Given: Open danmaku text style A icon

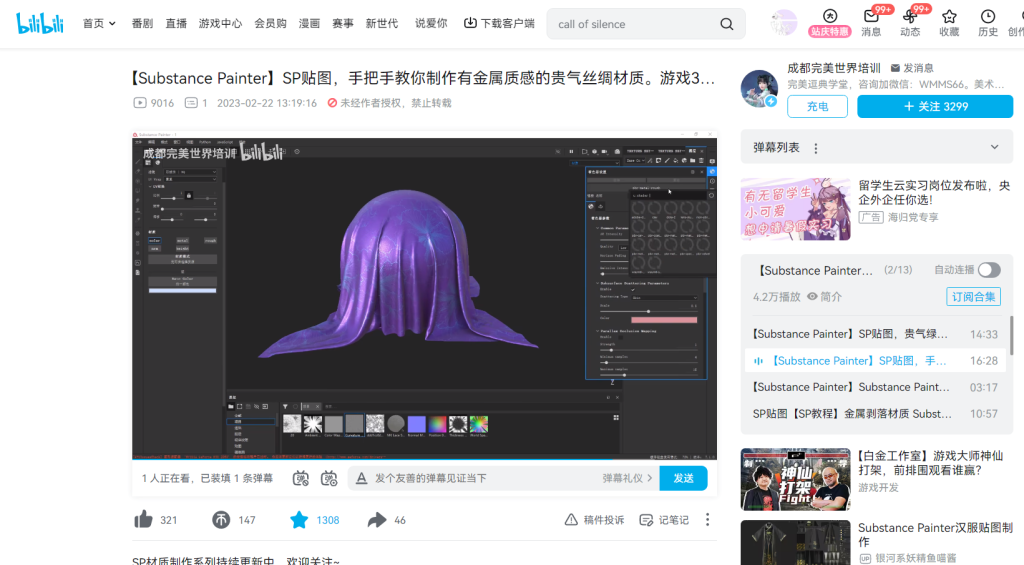Looking at the screenshot, I should click(361, 478).
